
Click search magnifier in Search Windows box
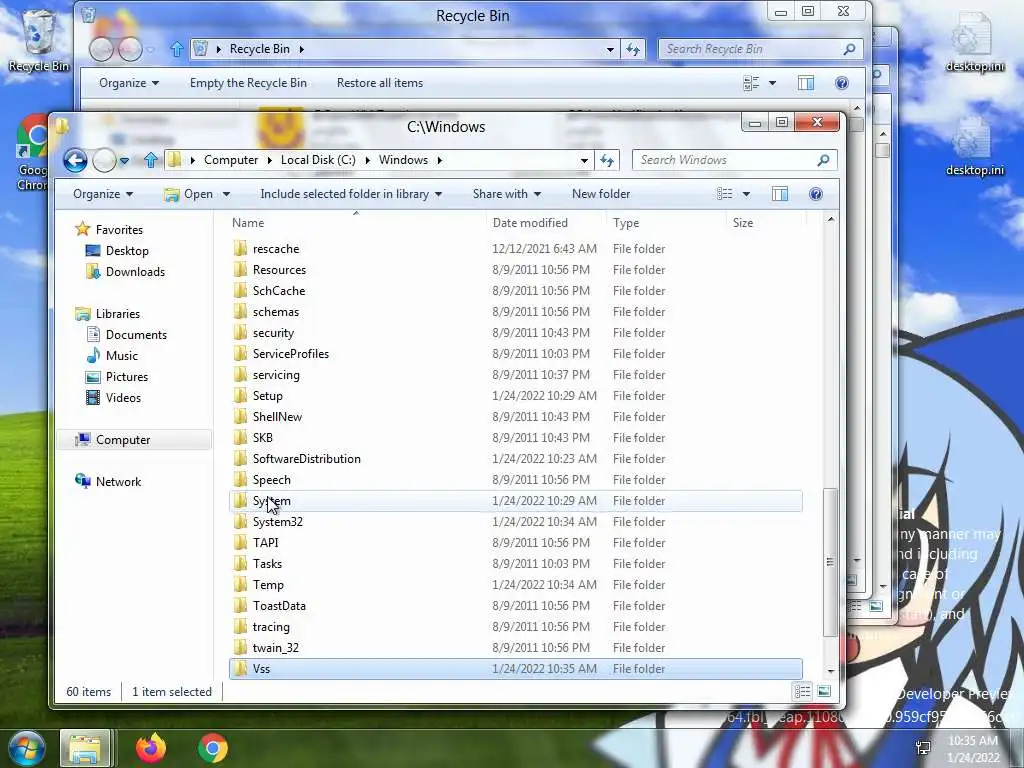(x=824, y=160)
